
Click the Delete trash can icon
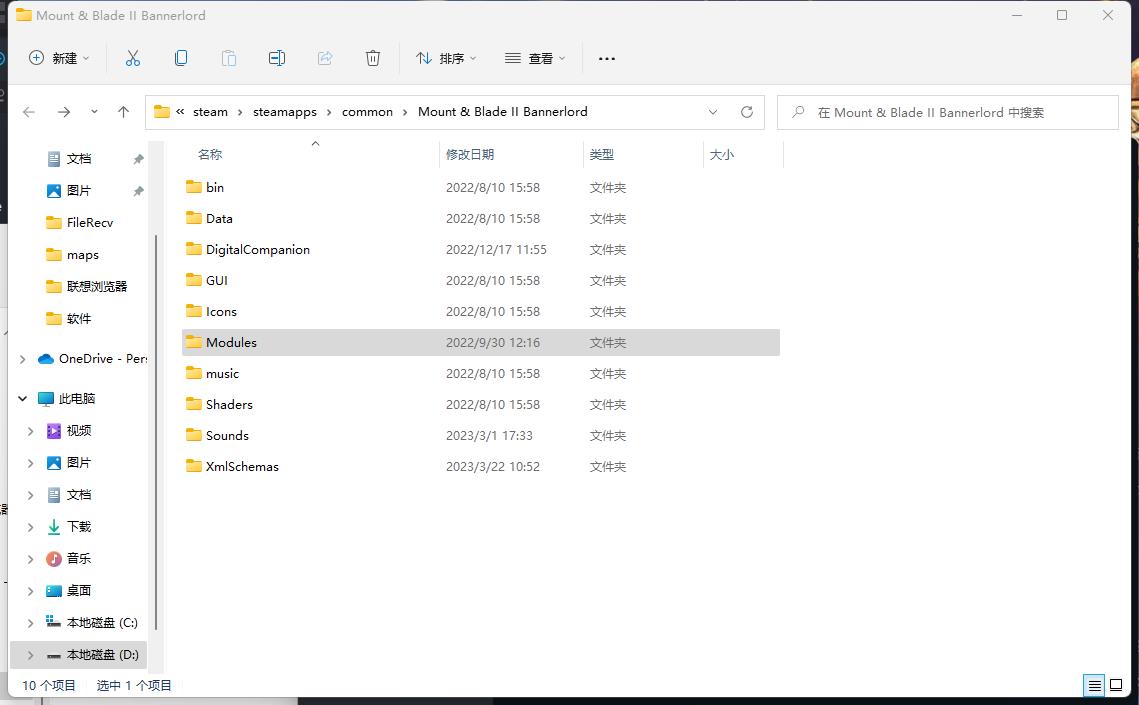coord(373,58)
